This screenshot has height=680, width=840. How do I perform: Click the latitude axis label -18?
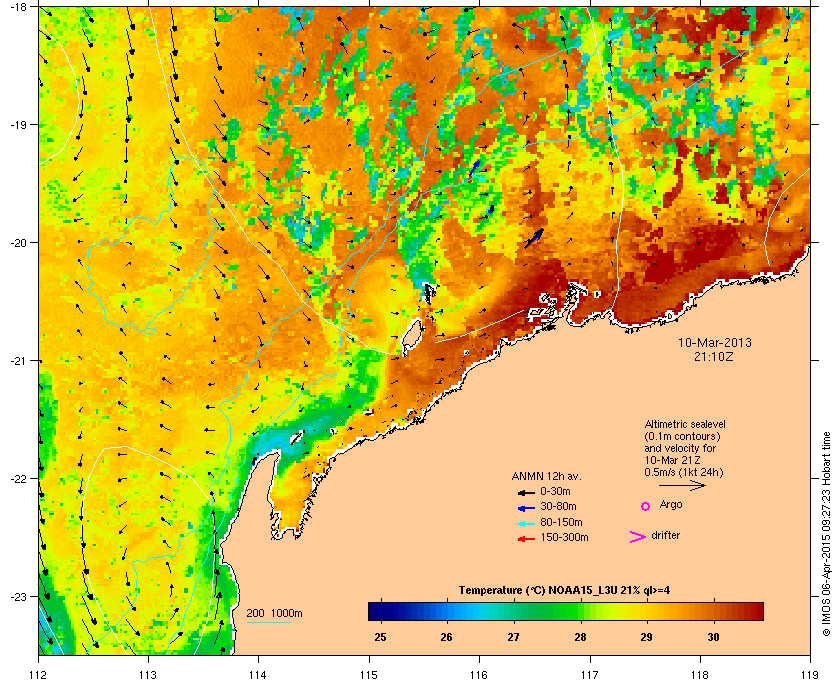pyautogui.click(x=18, y=6)
